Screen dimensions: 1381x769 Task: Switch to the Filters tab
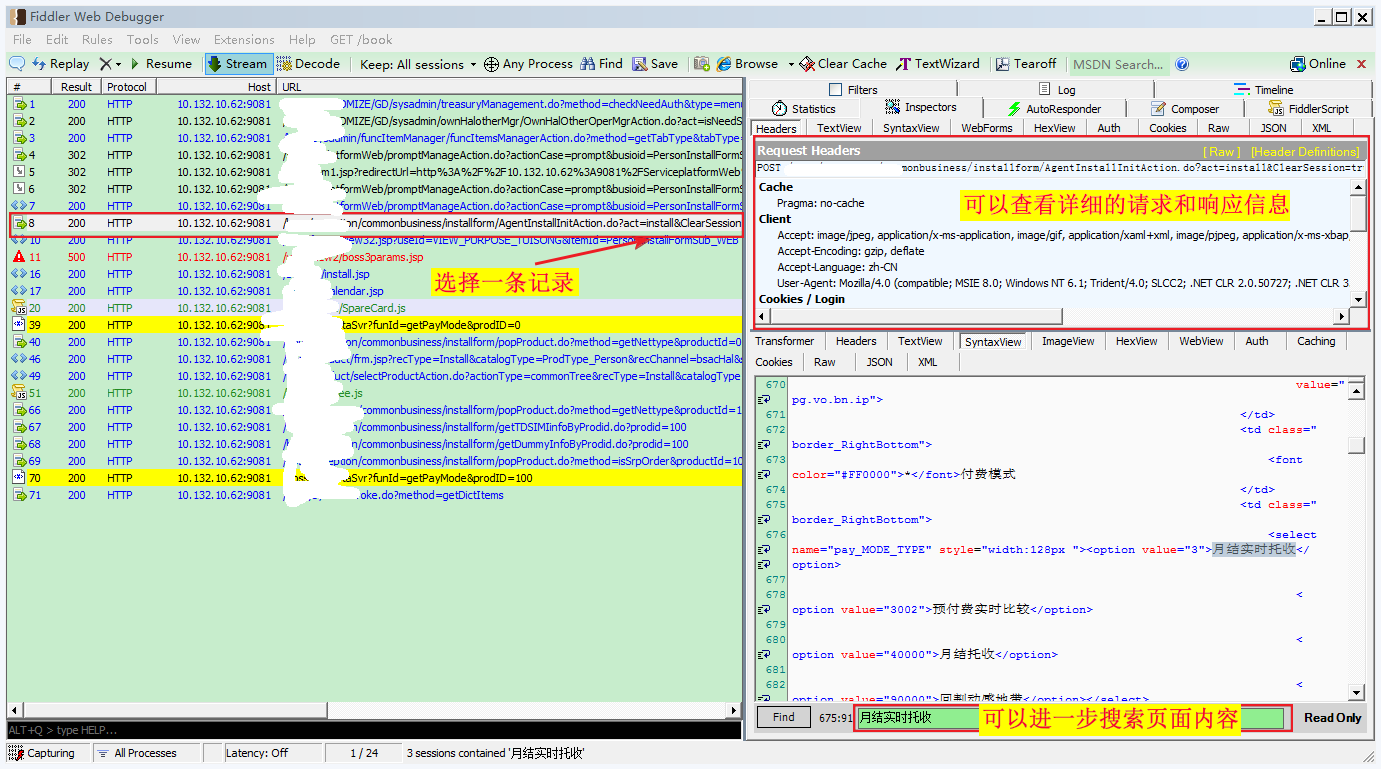pyautogui.click(x=853, y=90)
